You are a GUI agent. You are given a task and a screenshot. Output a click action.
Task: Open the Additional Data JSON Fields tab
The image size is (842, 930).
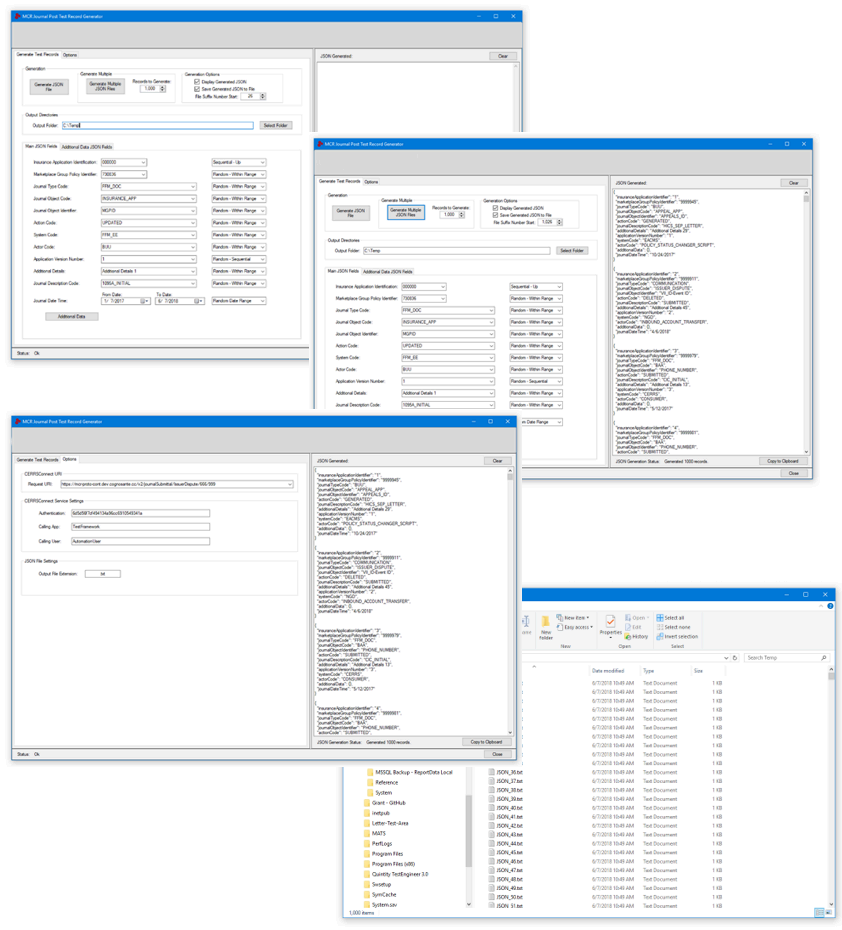pyautogui.click(x=387, y=273)
